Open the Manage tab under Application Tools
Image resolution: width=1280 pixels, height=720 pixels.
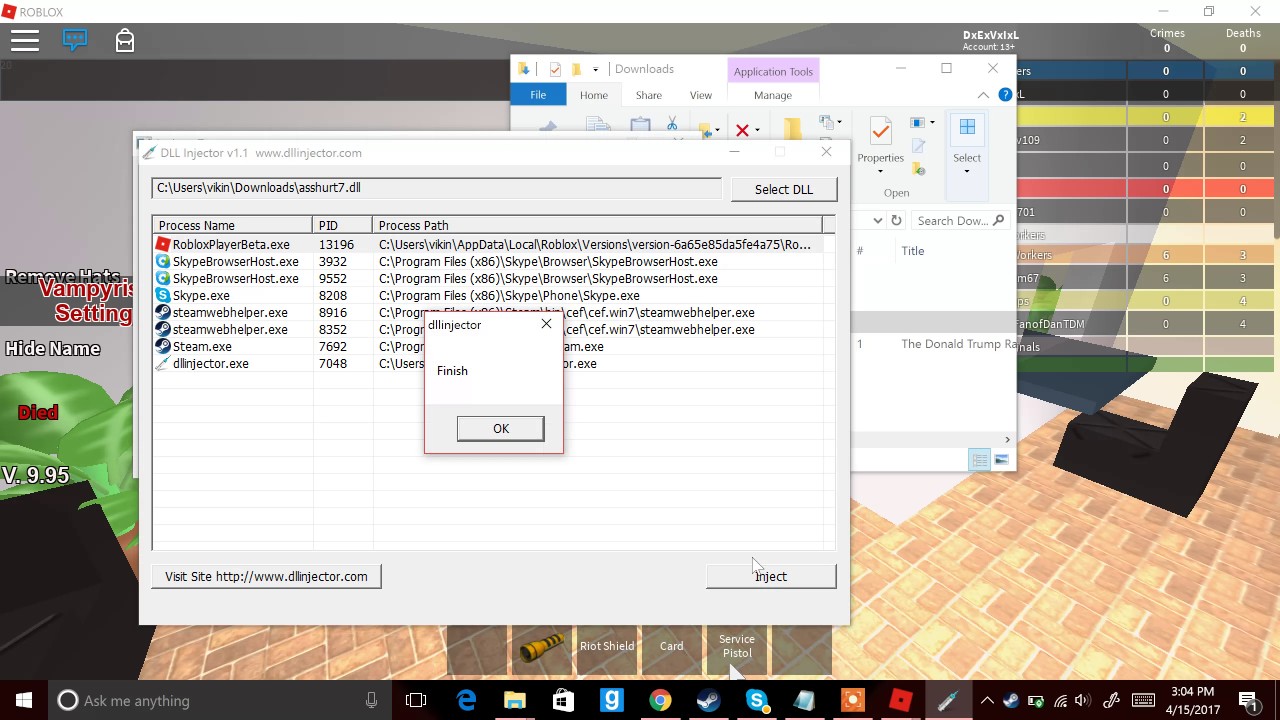click(x=773, y=95)
